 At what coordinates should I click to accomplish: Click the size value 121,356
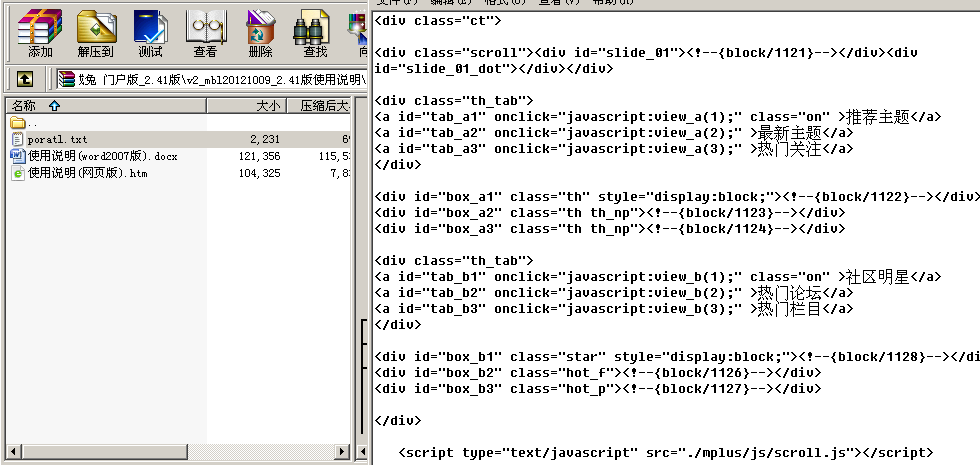260,156
